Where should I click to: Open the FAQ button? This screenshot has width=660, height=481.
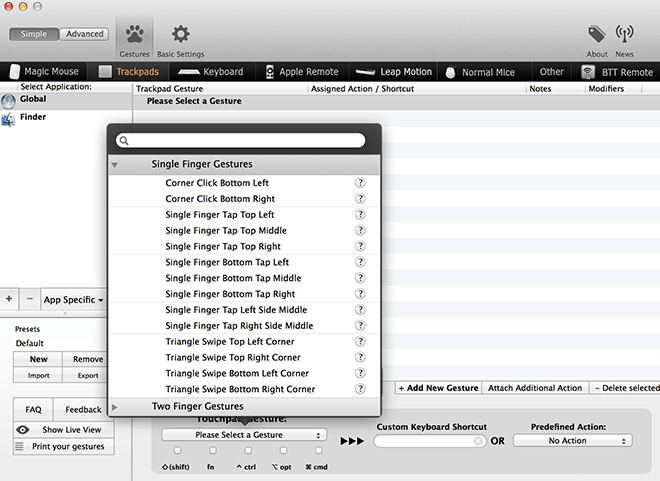(x=33, y=409)
